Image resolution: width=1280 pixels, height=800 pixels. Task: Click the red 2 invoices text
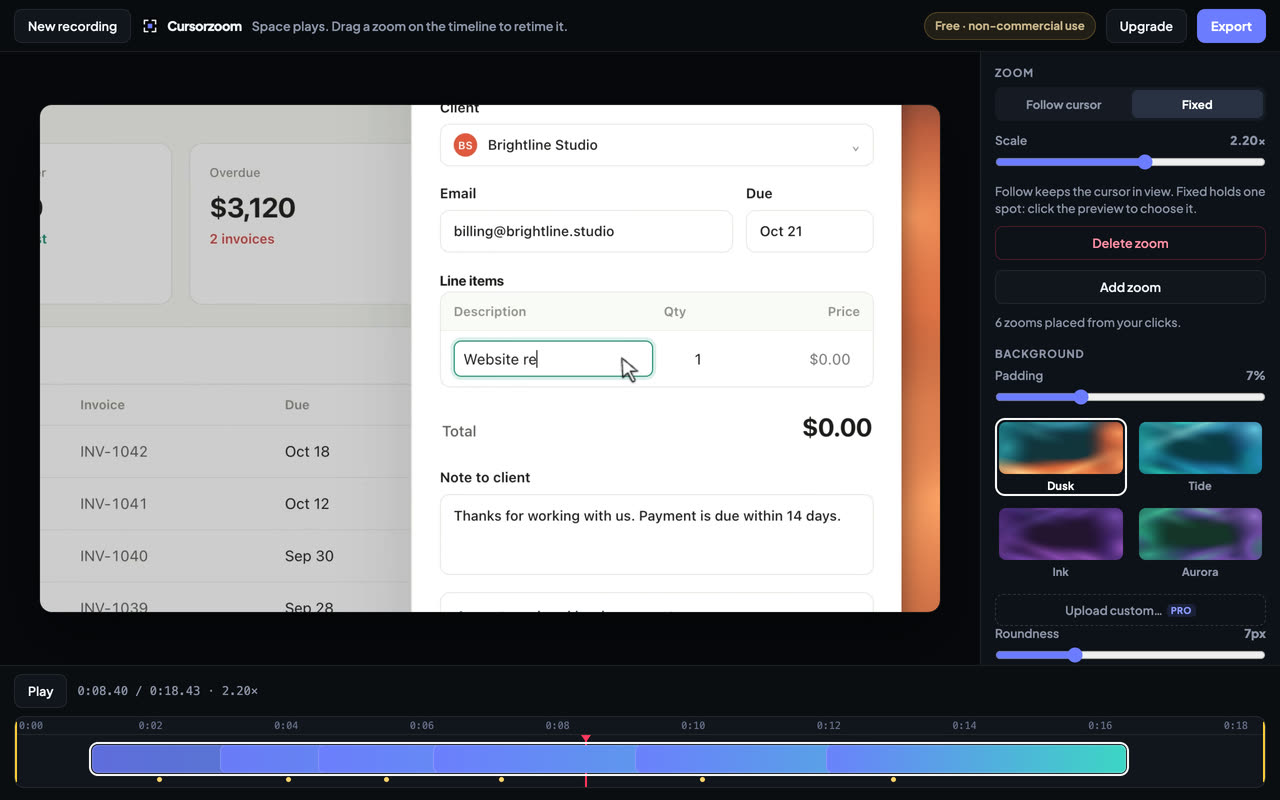[x=242, y=239]
